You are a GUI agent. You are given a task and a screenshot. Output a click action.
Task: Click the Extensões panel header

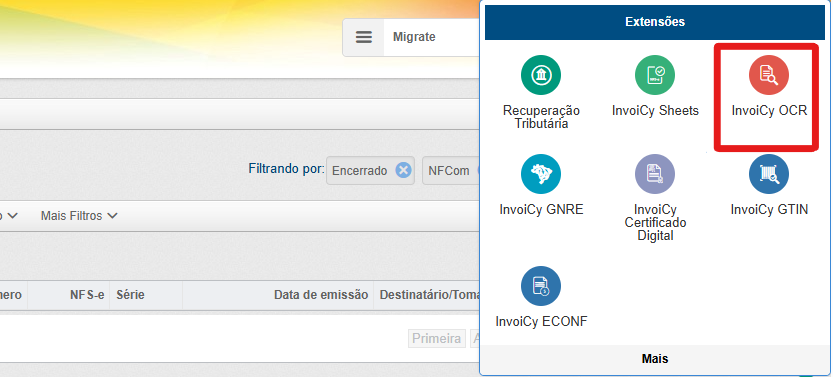(654, 22)
